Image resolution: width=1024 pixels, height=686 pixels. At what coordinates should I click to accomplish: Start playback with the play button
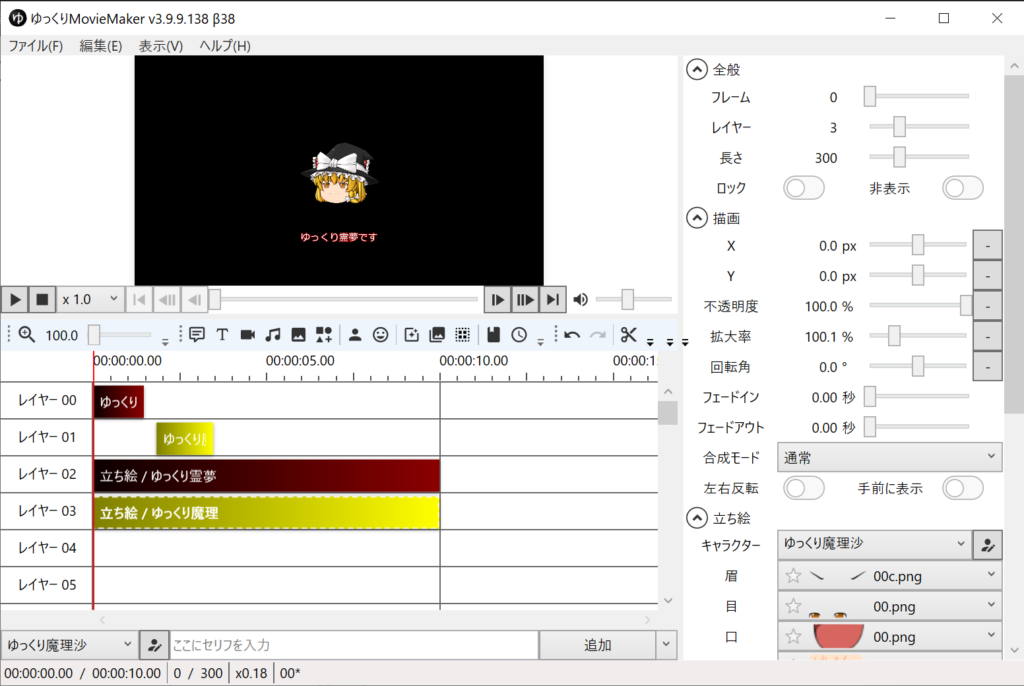pyautogui.click(x=14, y=300)
